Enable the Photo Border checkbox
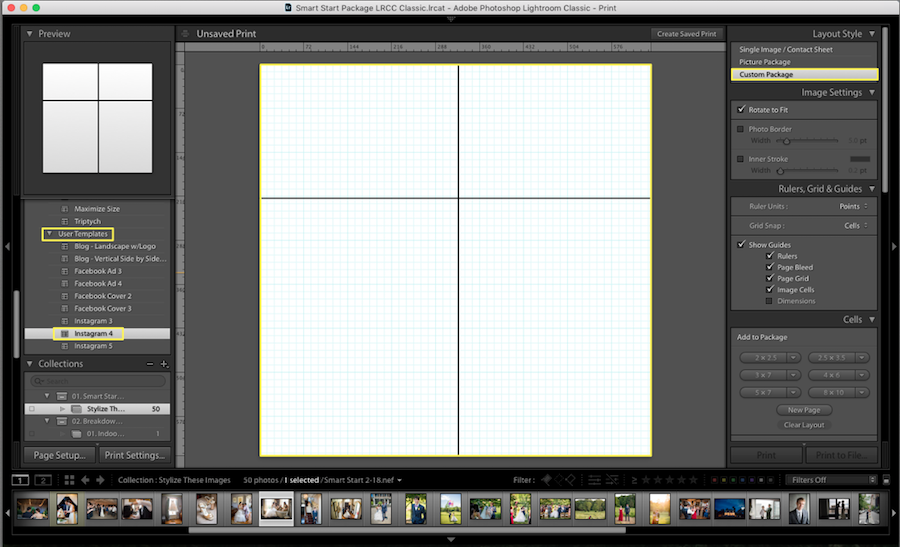 tap(741, 129)
